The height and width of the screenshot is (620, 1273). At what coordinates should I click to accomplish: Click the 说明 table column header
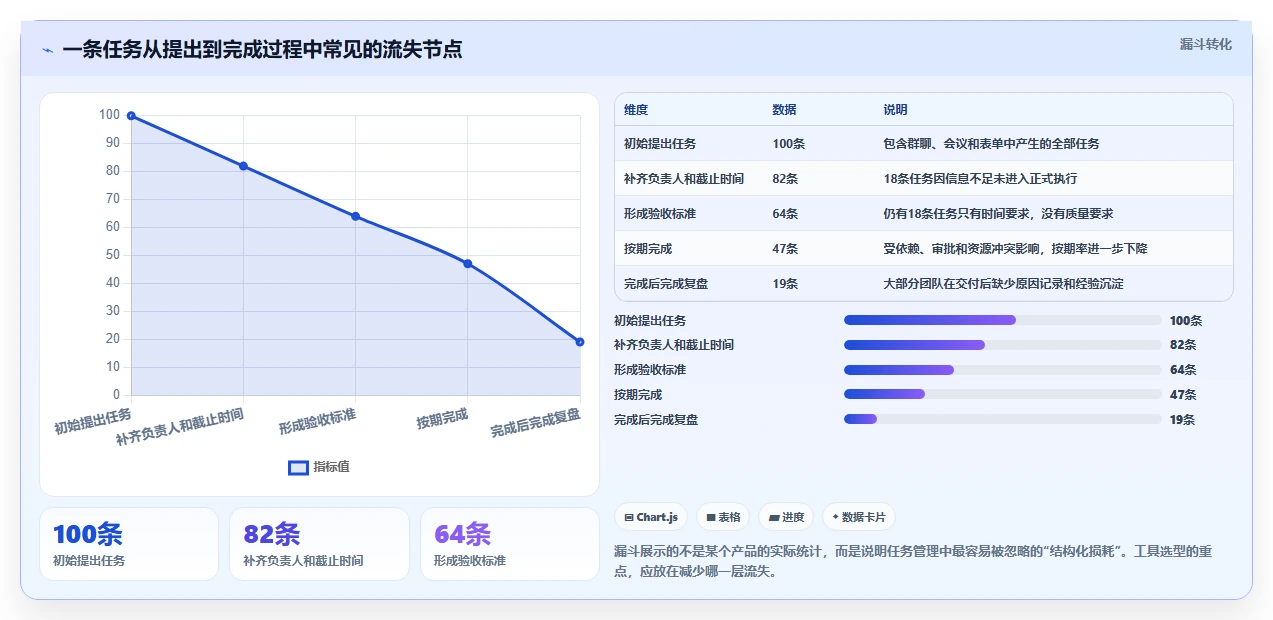click(x=896, y=110)
